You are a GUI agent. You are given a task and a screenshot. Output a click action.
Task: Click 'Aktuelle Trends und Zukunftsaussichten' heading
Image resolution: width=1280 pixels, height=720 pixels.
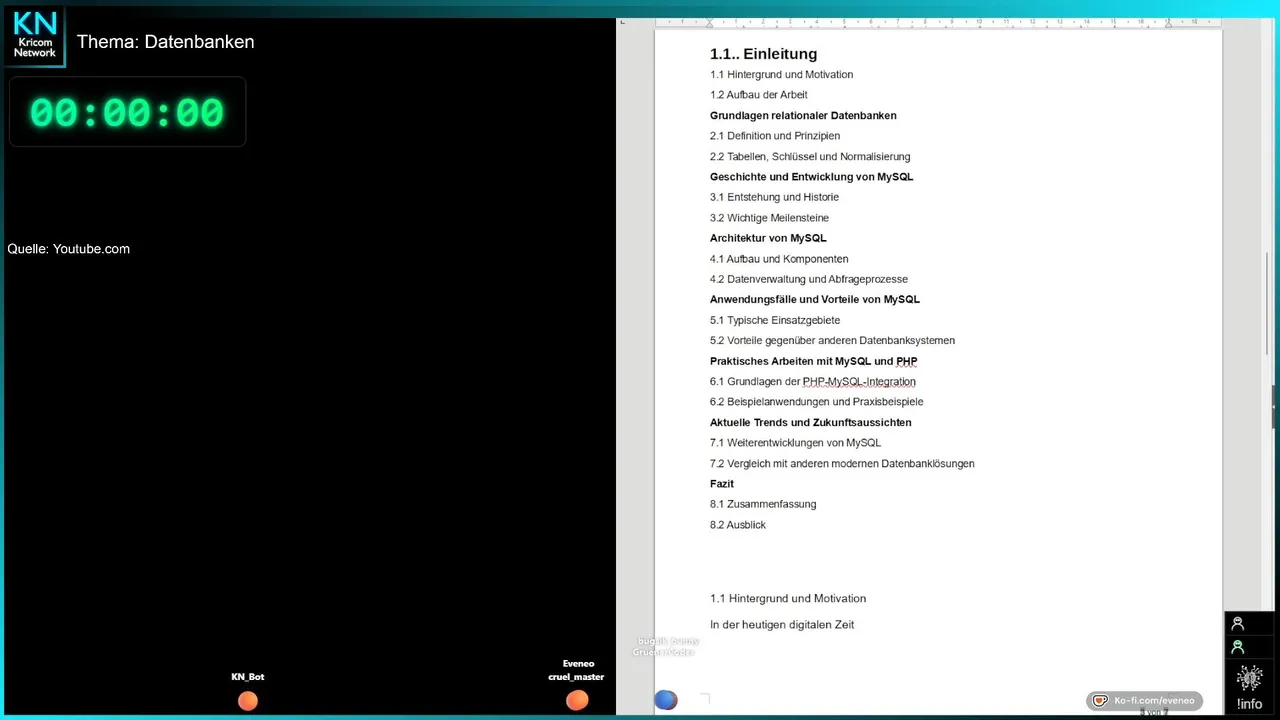[810, 422]
